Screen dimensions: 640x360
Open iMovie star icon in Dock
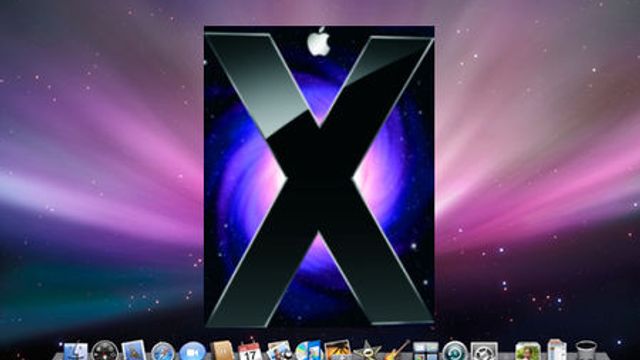367,351
